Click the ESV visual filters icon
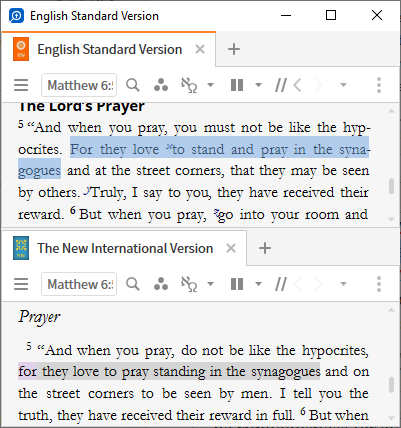This screenshot has width=401, height=428. point(161,85)
